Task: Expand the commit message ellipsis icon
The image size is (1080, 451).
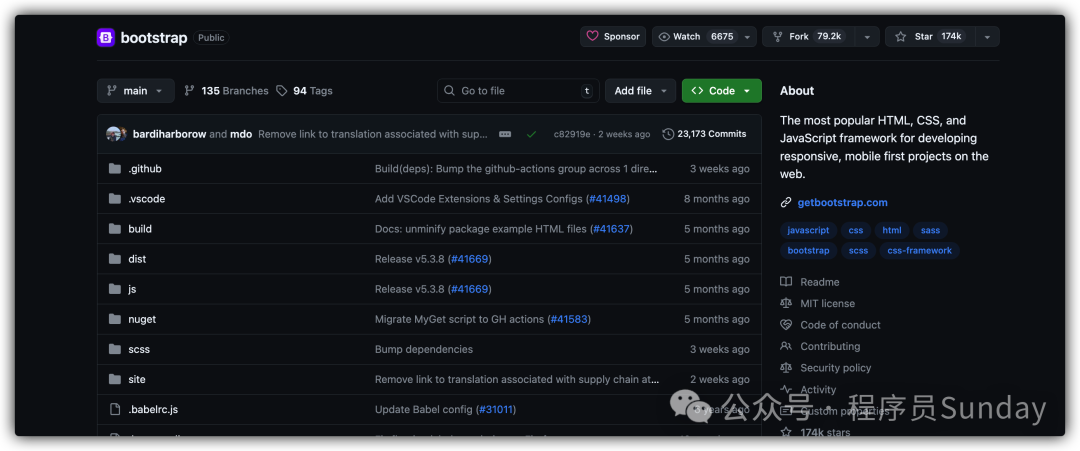Action: (x=505, y=134)
